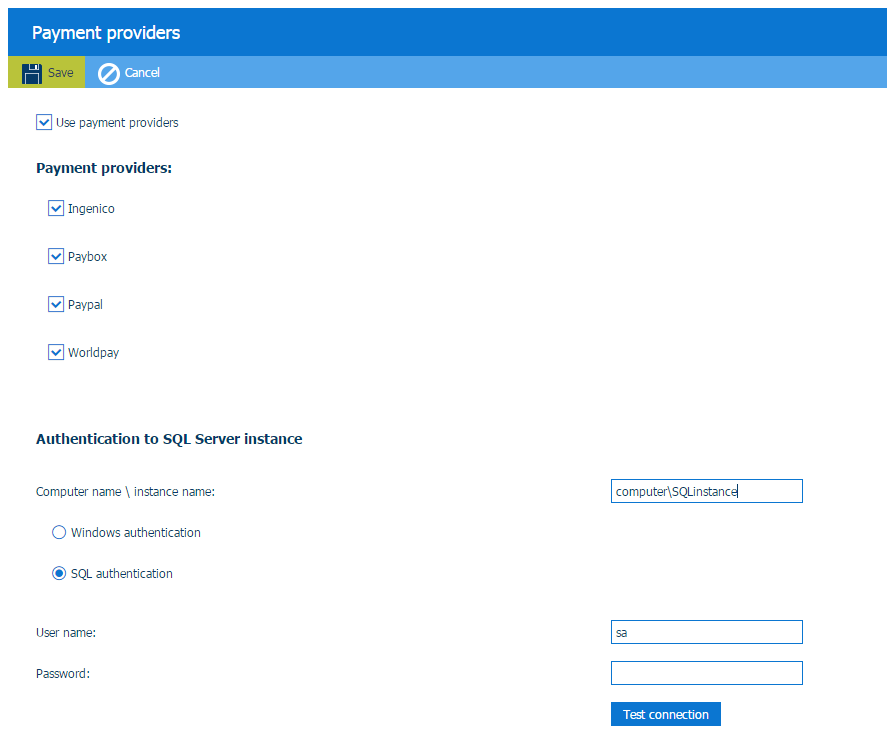Toggle the Paybox checkbox
The width and height of the screenshot is (887, 742).
[56, 257]
